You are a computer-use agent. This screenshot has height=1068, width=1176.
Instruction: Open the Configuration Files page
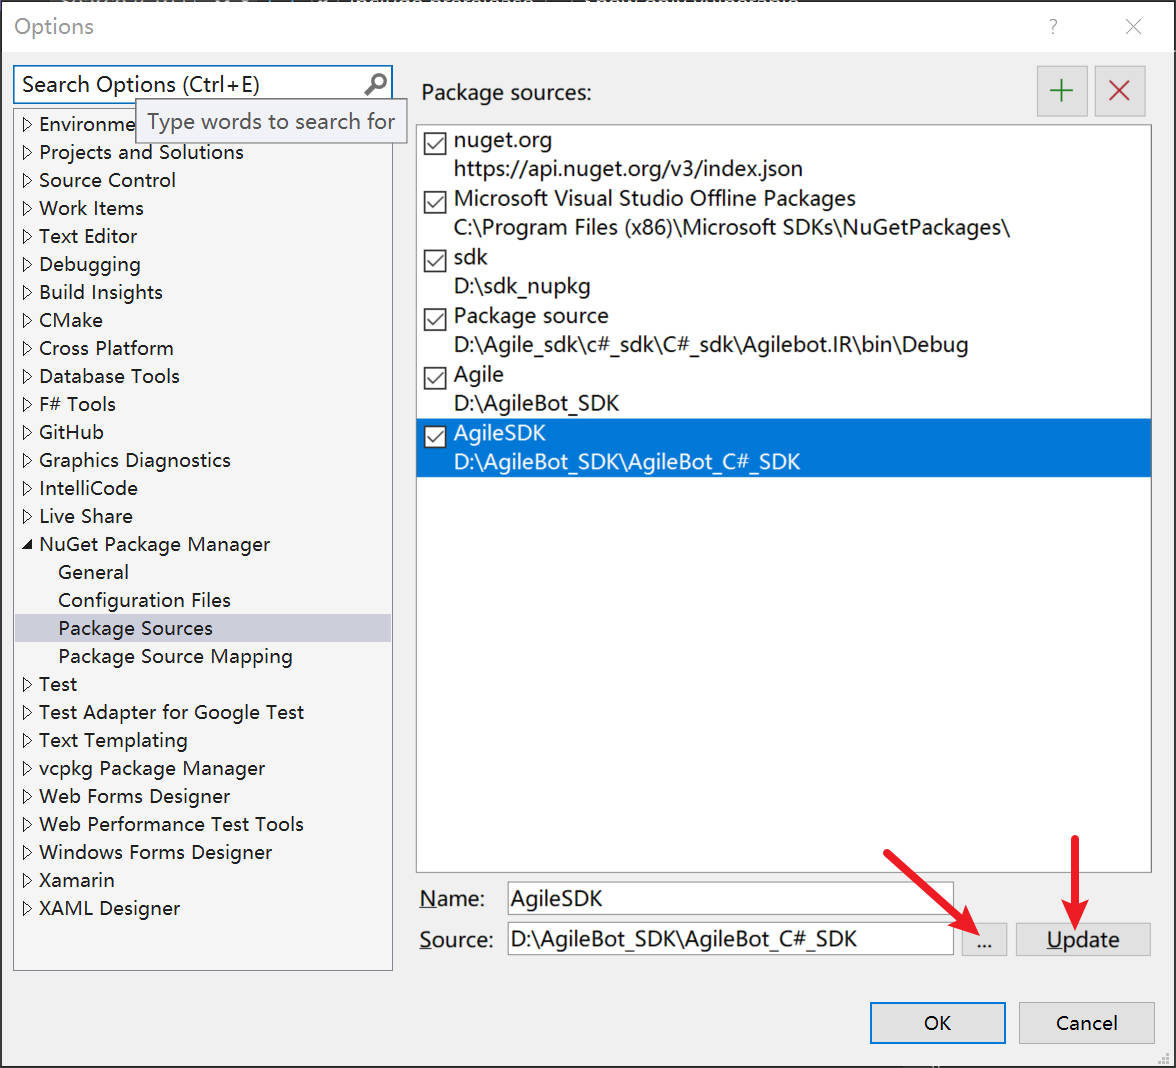coord(144,600)
